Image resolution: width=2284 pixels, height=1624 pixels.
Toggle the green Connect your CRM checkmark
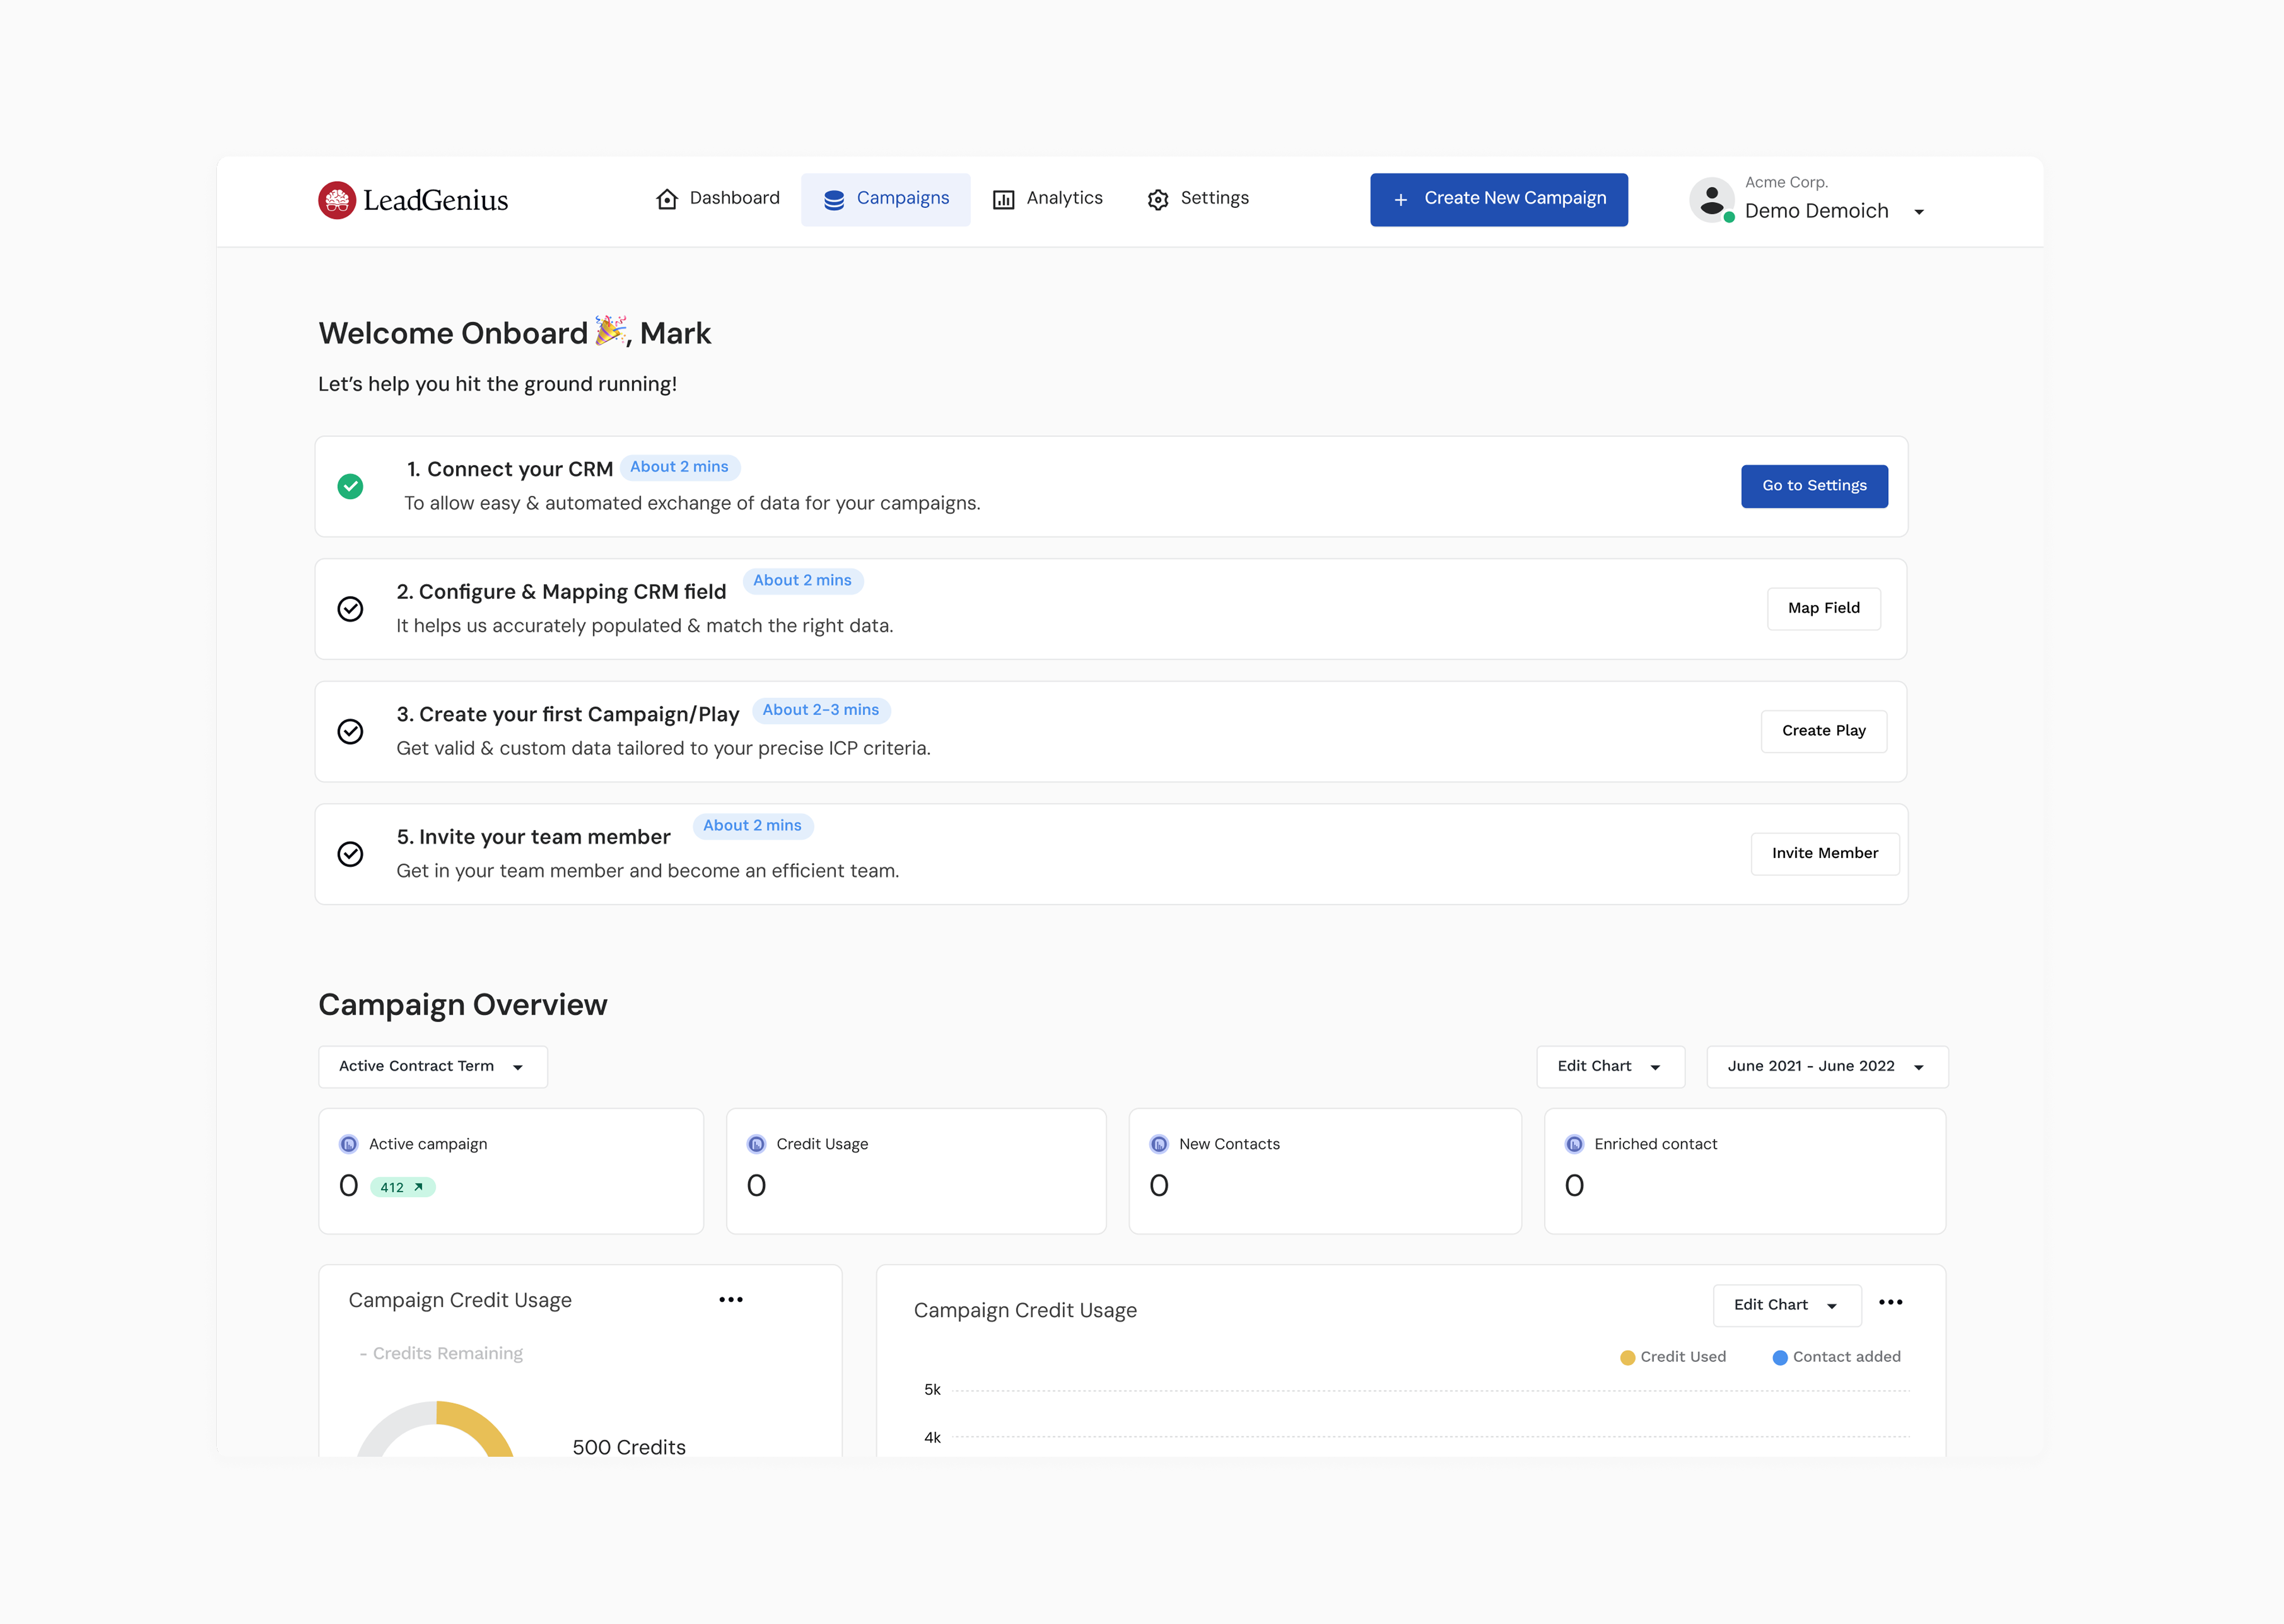tap(350, 487)
